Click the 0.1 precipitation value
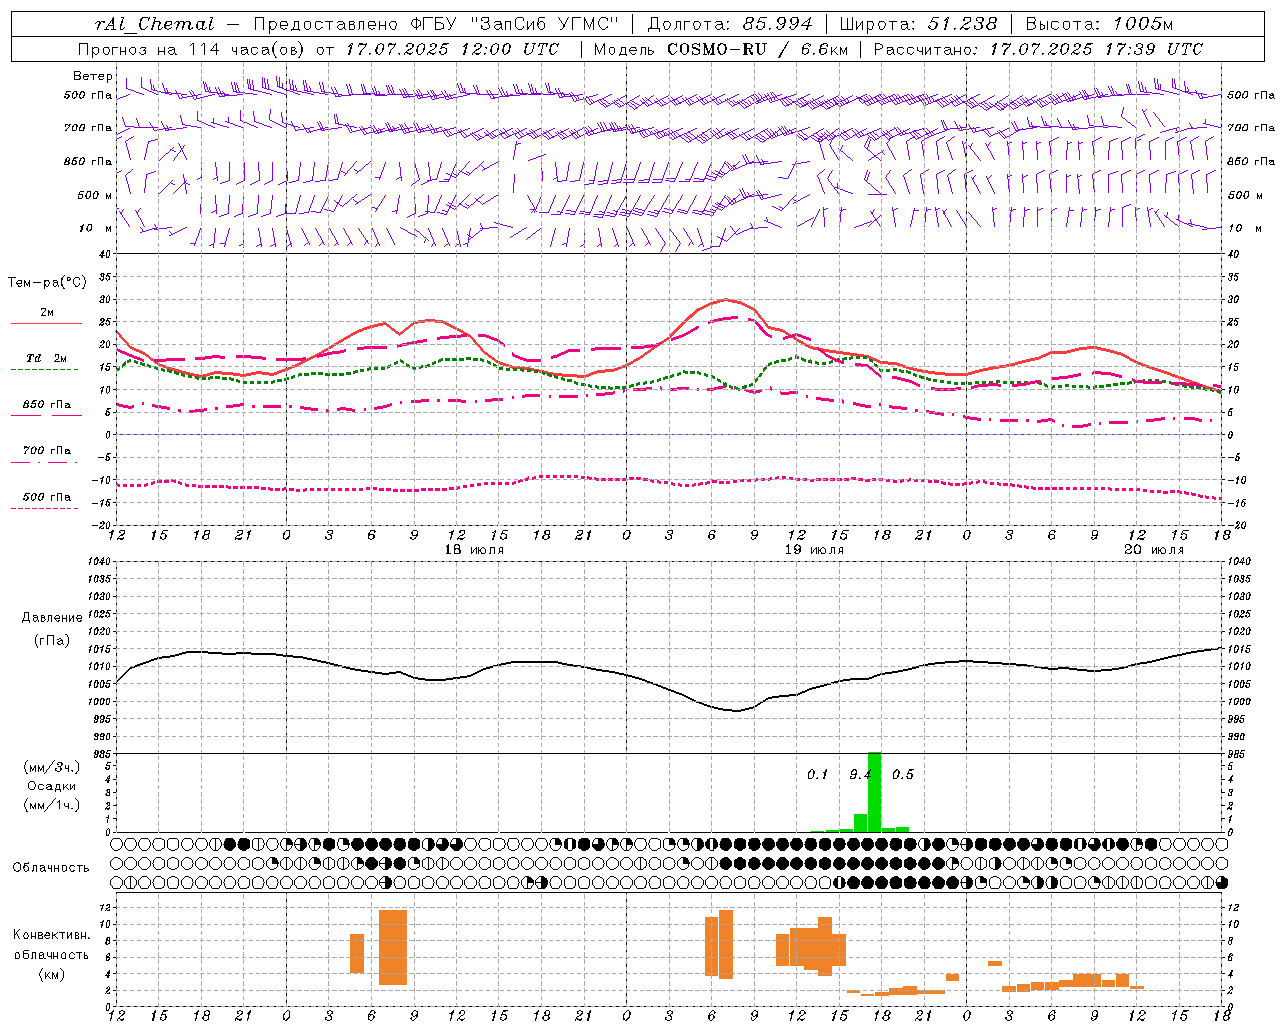 (818, 774)
